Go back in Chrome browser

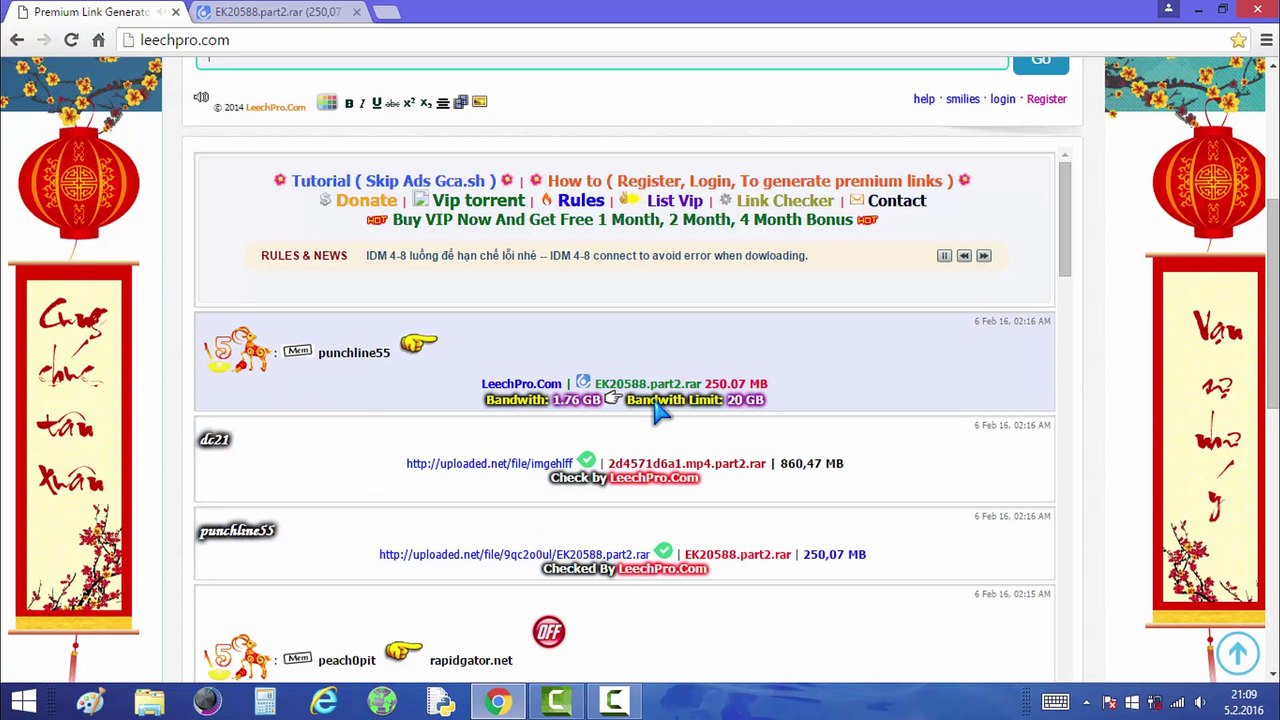[17, 40]
